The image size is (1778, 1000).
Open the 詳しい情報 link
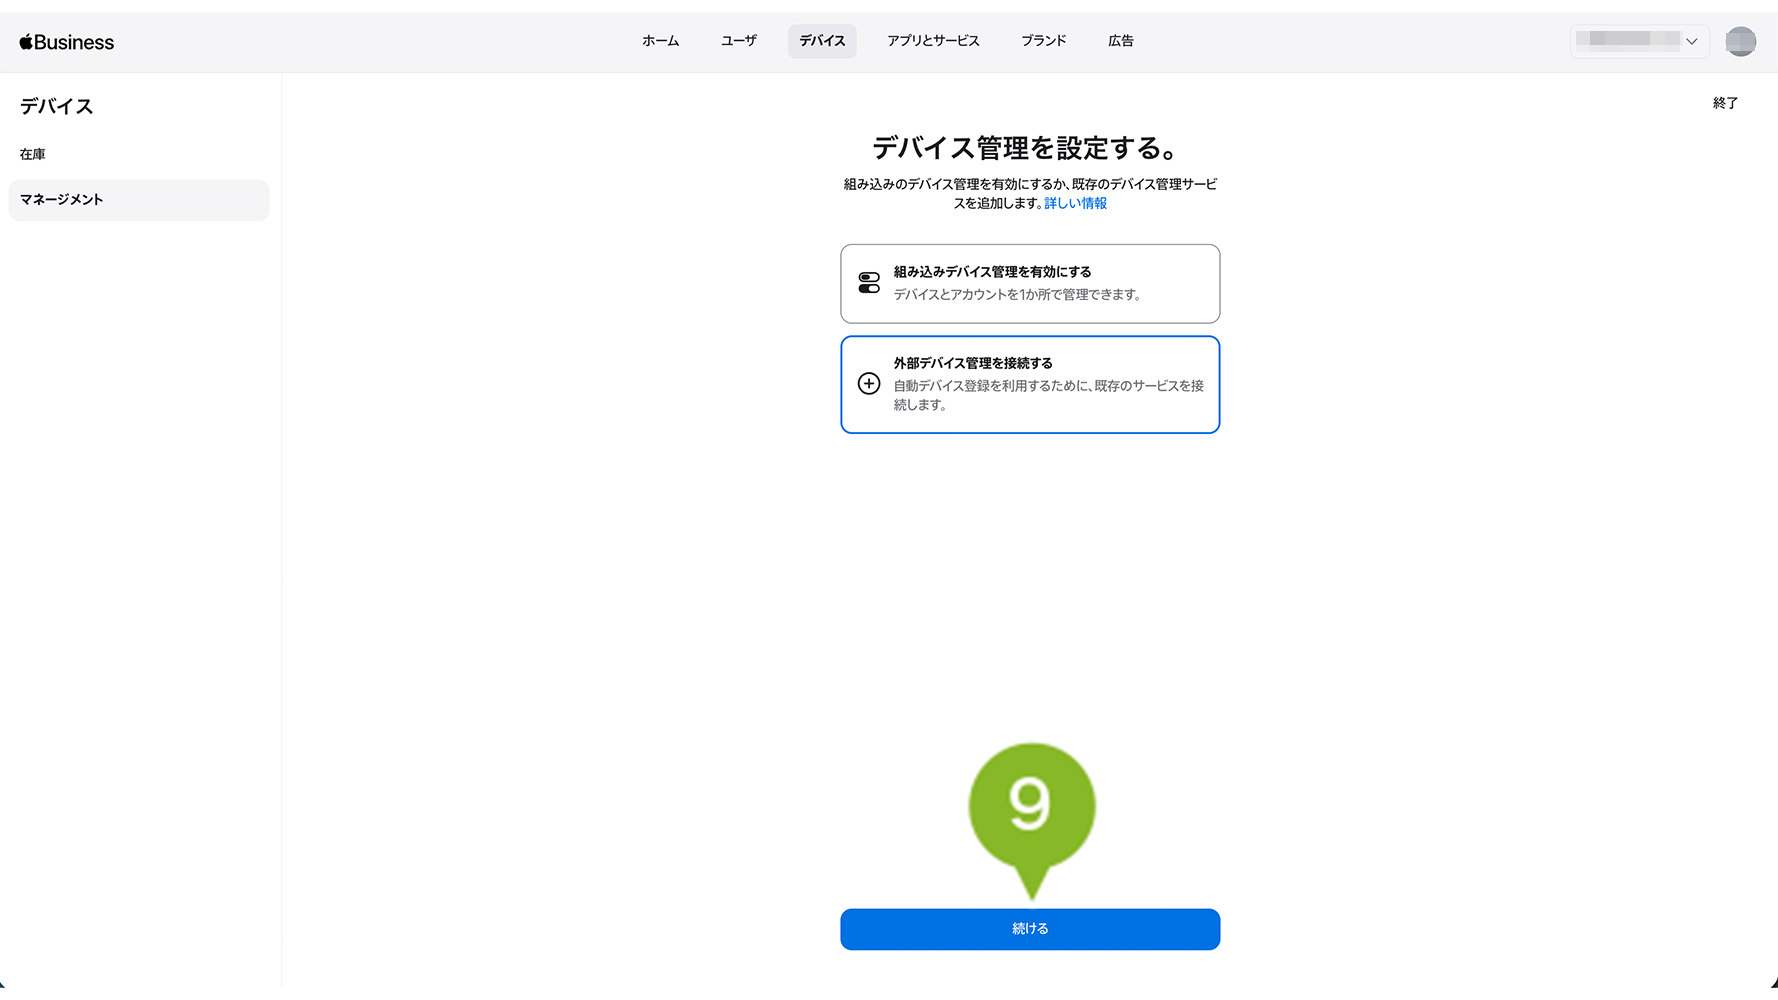point(1075,203)
